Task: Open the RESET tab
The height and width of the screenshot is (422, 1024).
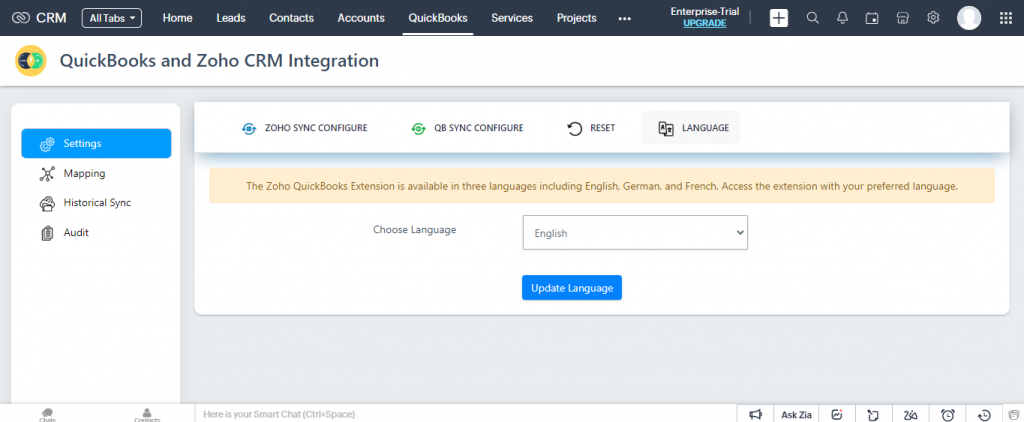Action: (590, 128)
